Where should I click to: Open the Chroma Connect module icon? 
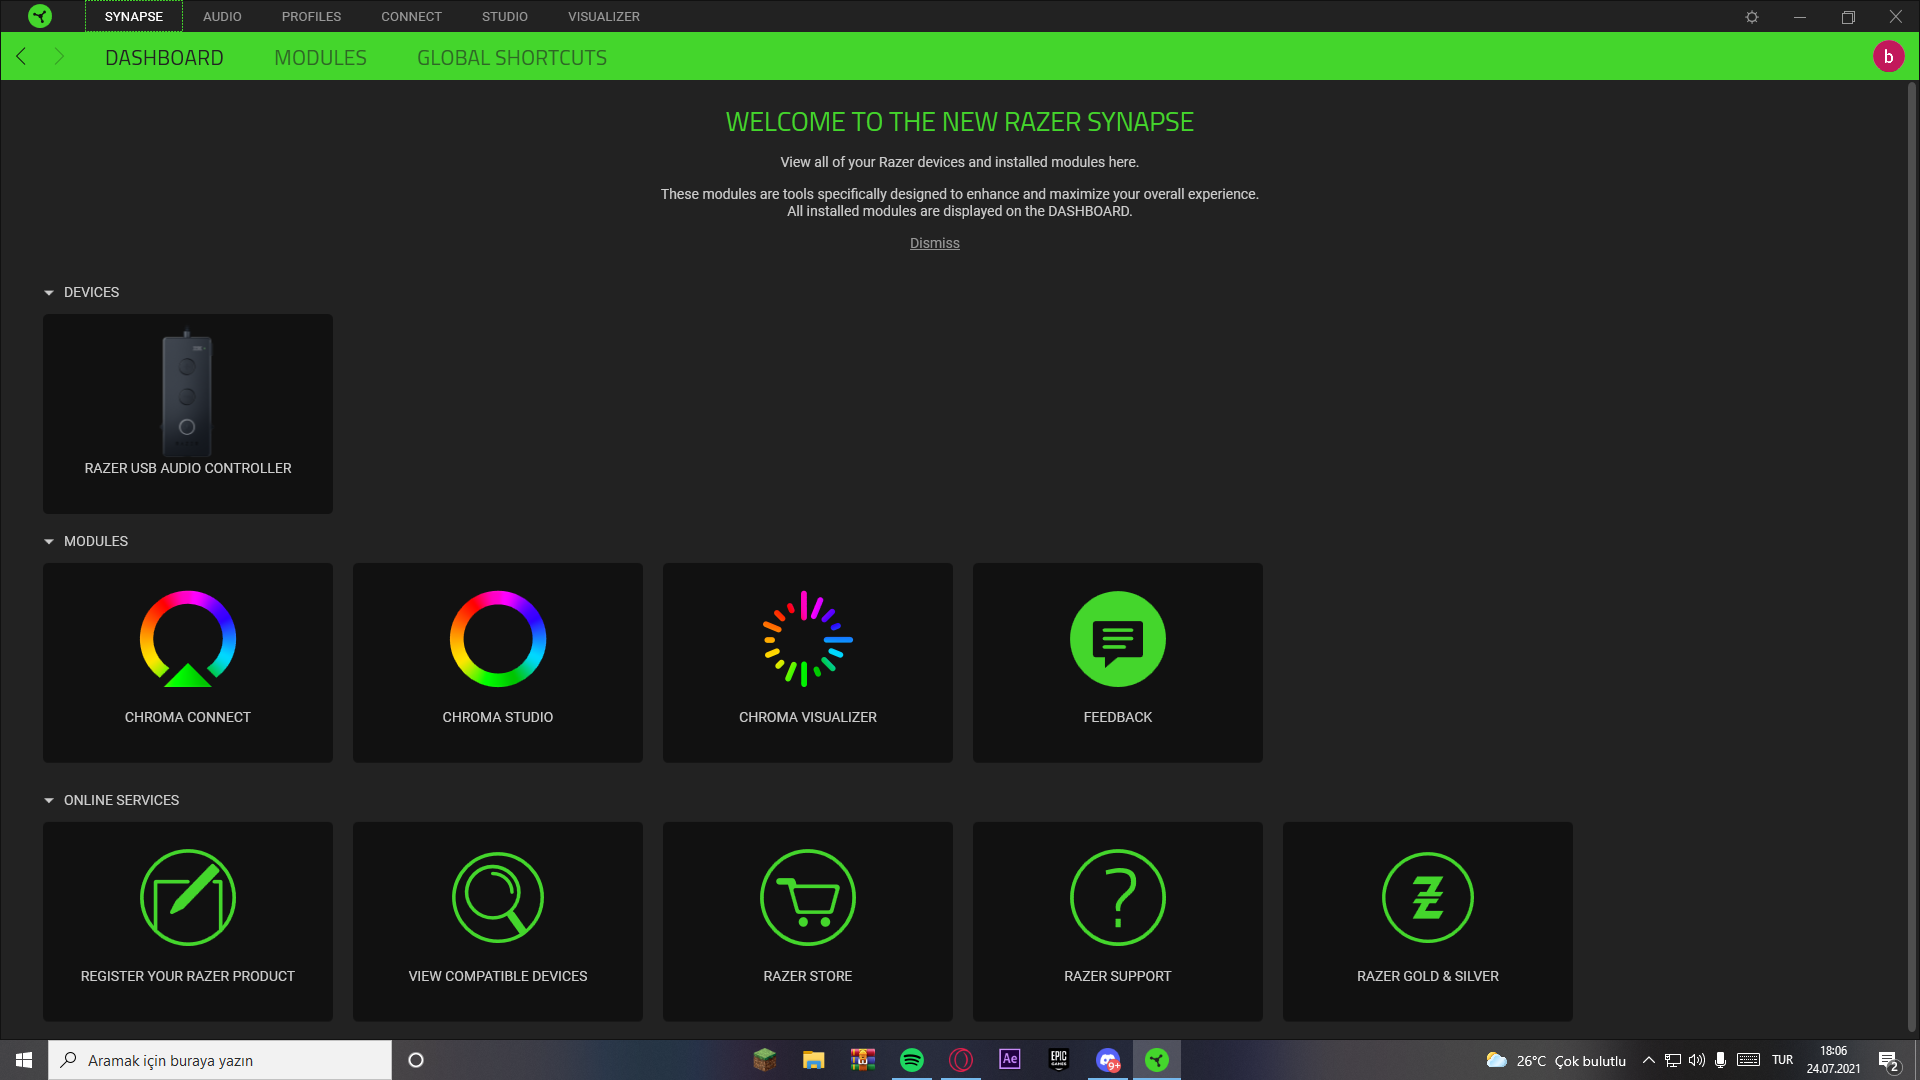point(187,639)
